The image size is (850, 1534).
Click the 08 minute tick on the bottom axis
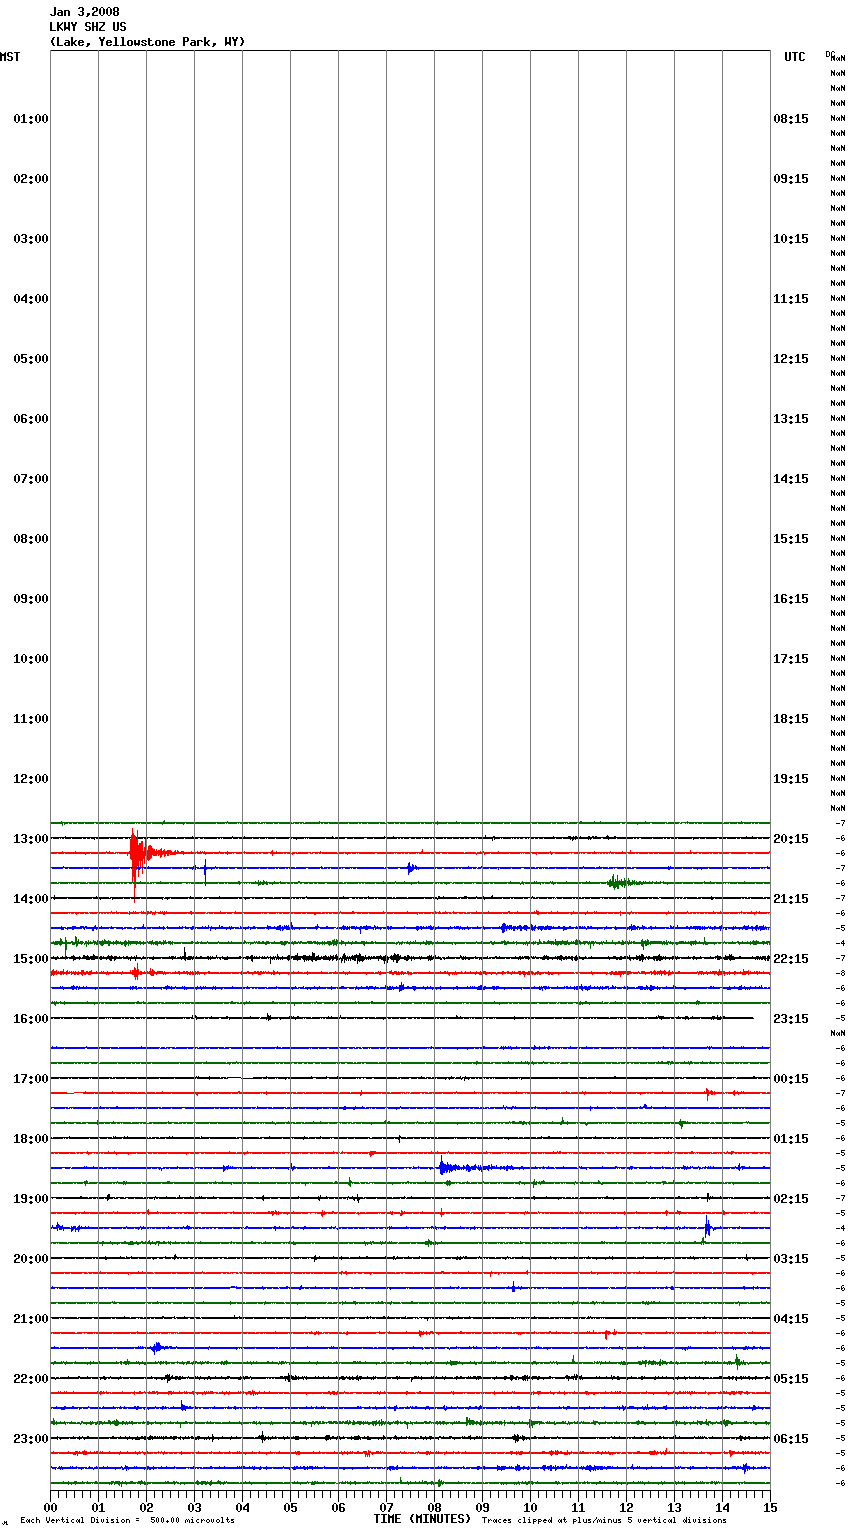[x=434, y=1507]
